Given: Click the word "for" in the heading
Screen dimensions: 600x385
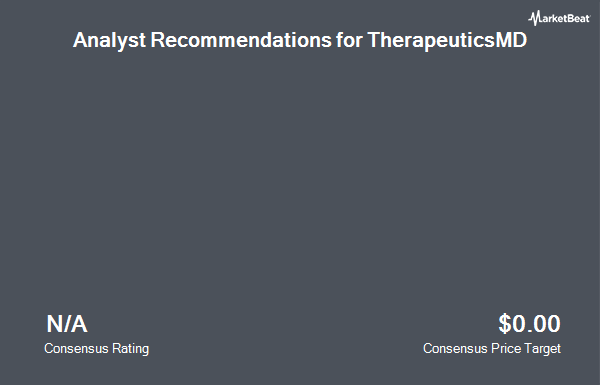Looking at the screenshot, I should click(349, 39).
